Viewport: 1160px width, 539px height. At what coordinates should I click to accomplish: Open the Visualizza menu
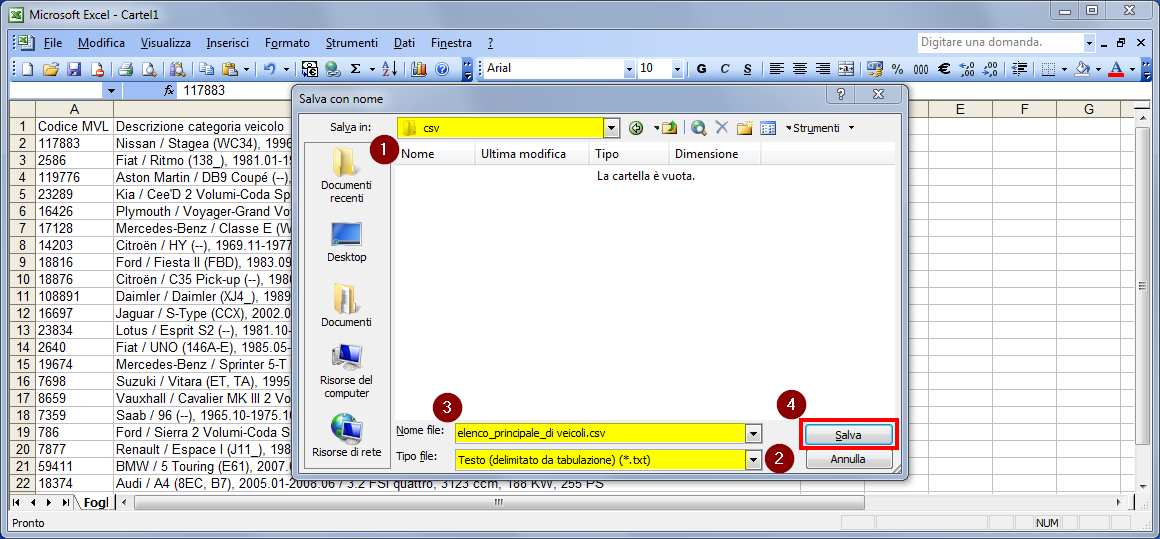(166, 43)
